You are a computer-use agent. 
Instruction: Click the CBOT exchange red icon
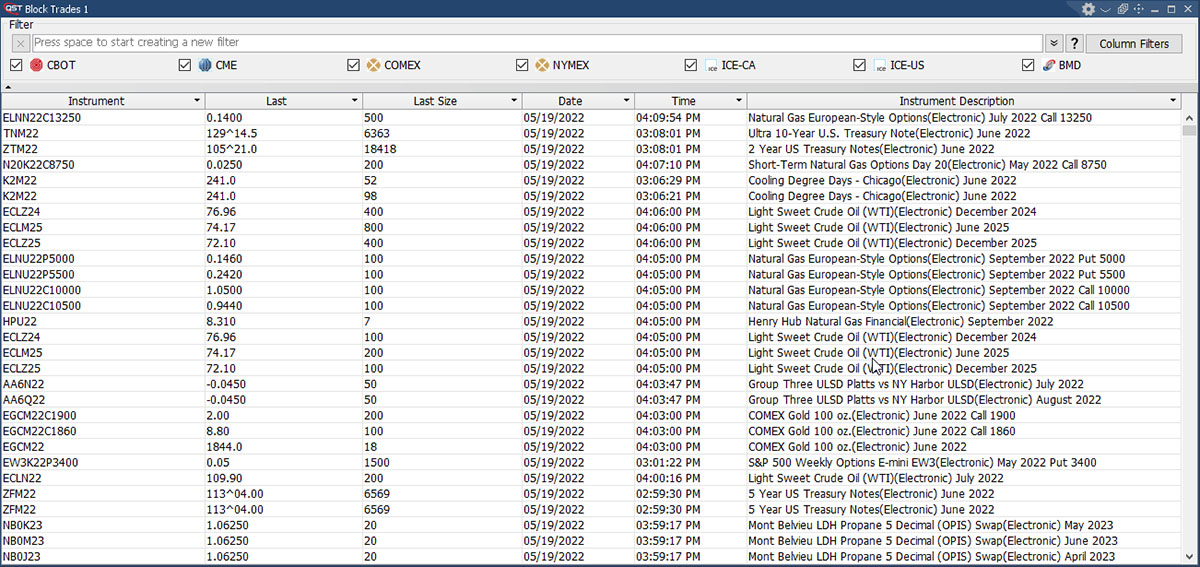(36, 66)
